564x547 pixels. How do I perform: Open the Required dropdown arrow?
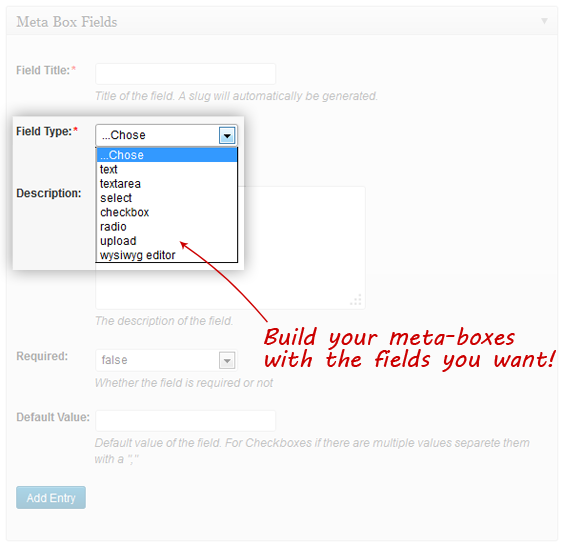tap(227, 360)
